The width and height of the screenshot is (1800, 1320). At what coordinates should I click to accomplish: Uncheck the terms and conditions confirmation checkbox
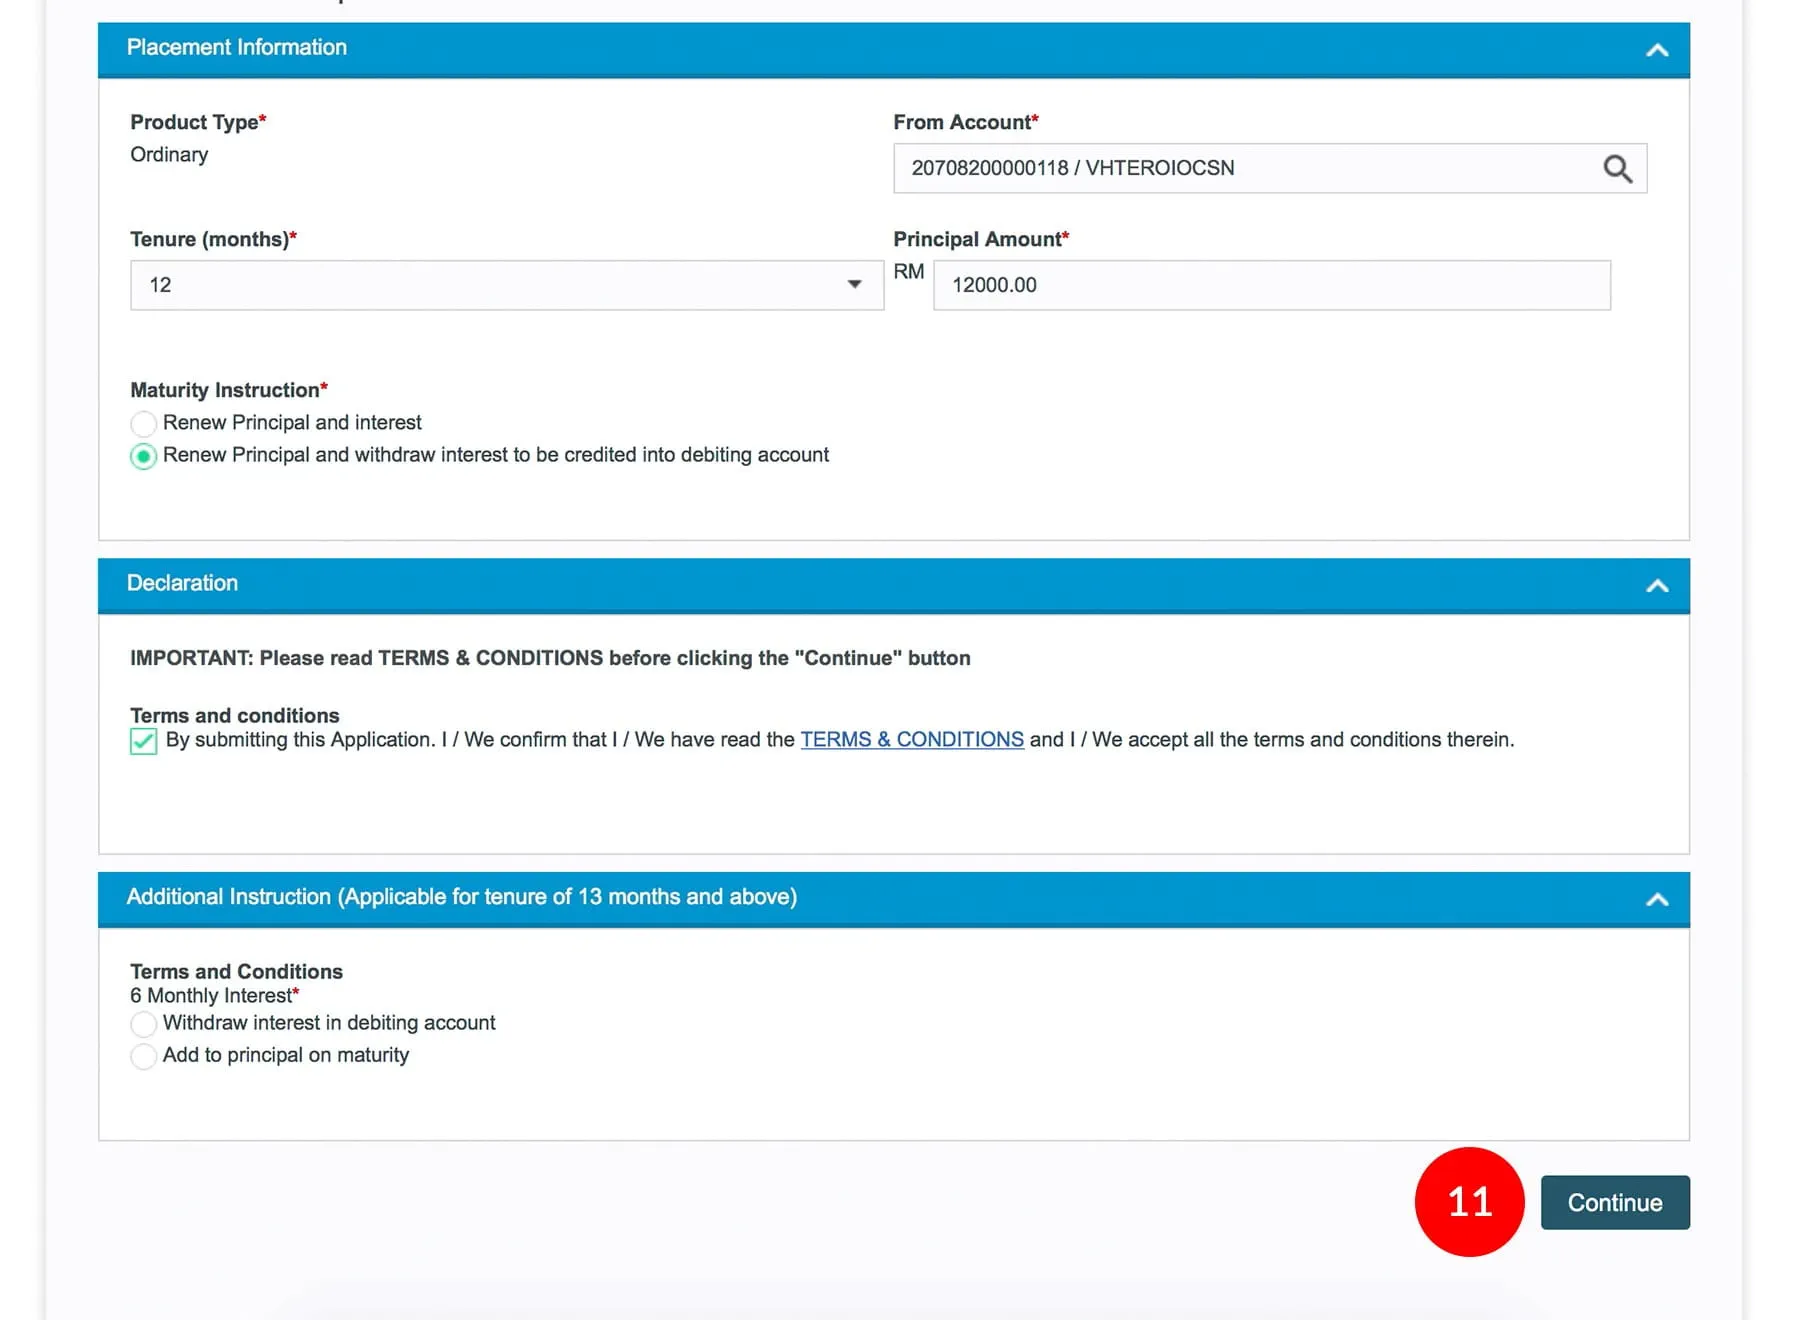click(x=144, y=741)
